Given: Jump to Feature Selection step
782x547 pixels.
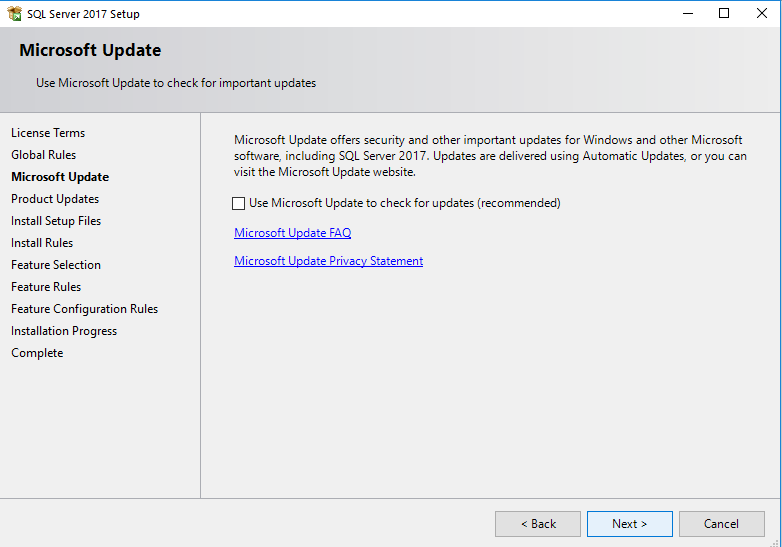Looking at the screenshot, I should pos(56,265).
